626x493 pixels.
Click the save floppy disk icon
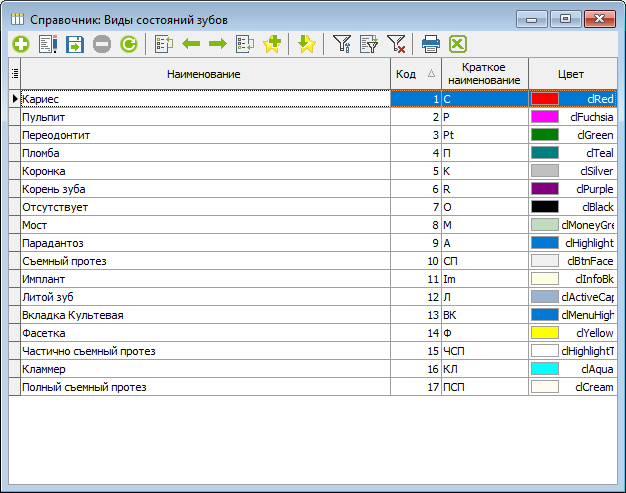[74, 44]
